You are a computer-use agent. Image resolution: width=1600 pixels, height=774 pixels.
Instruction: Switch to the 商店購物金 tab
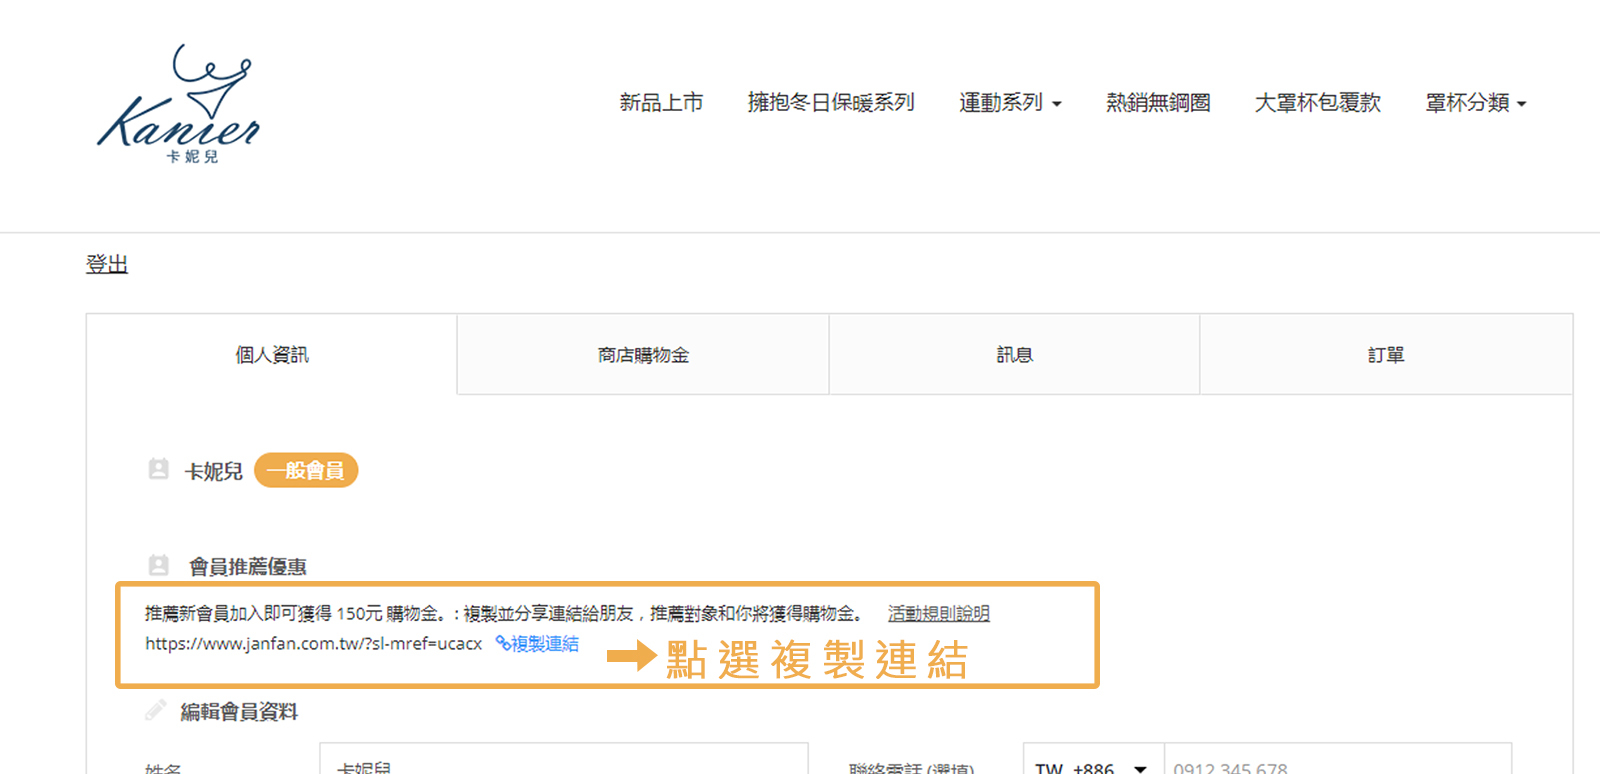coord(643,355)
